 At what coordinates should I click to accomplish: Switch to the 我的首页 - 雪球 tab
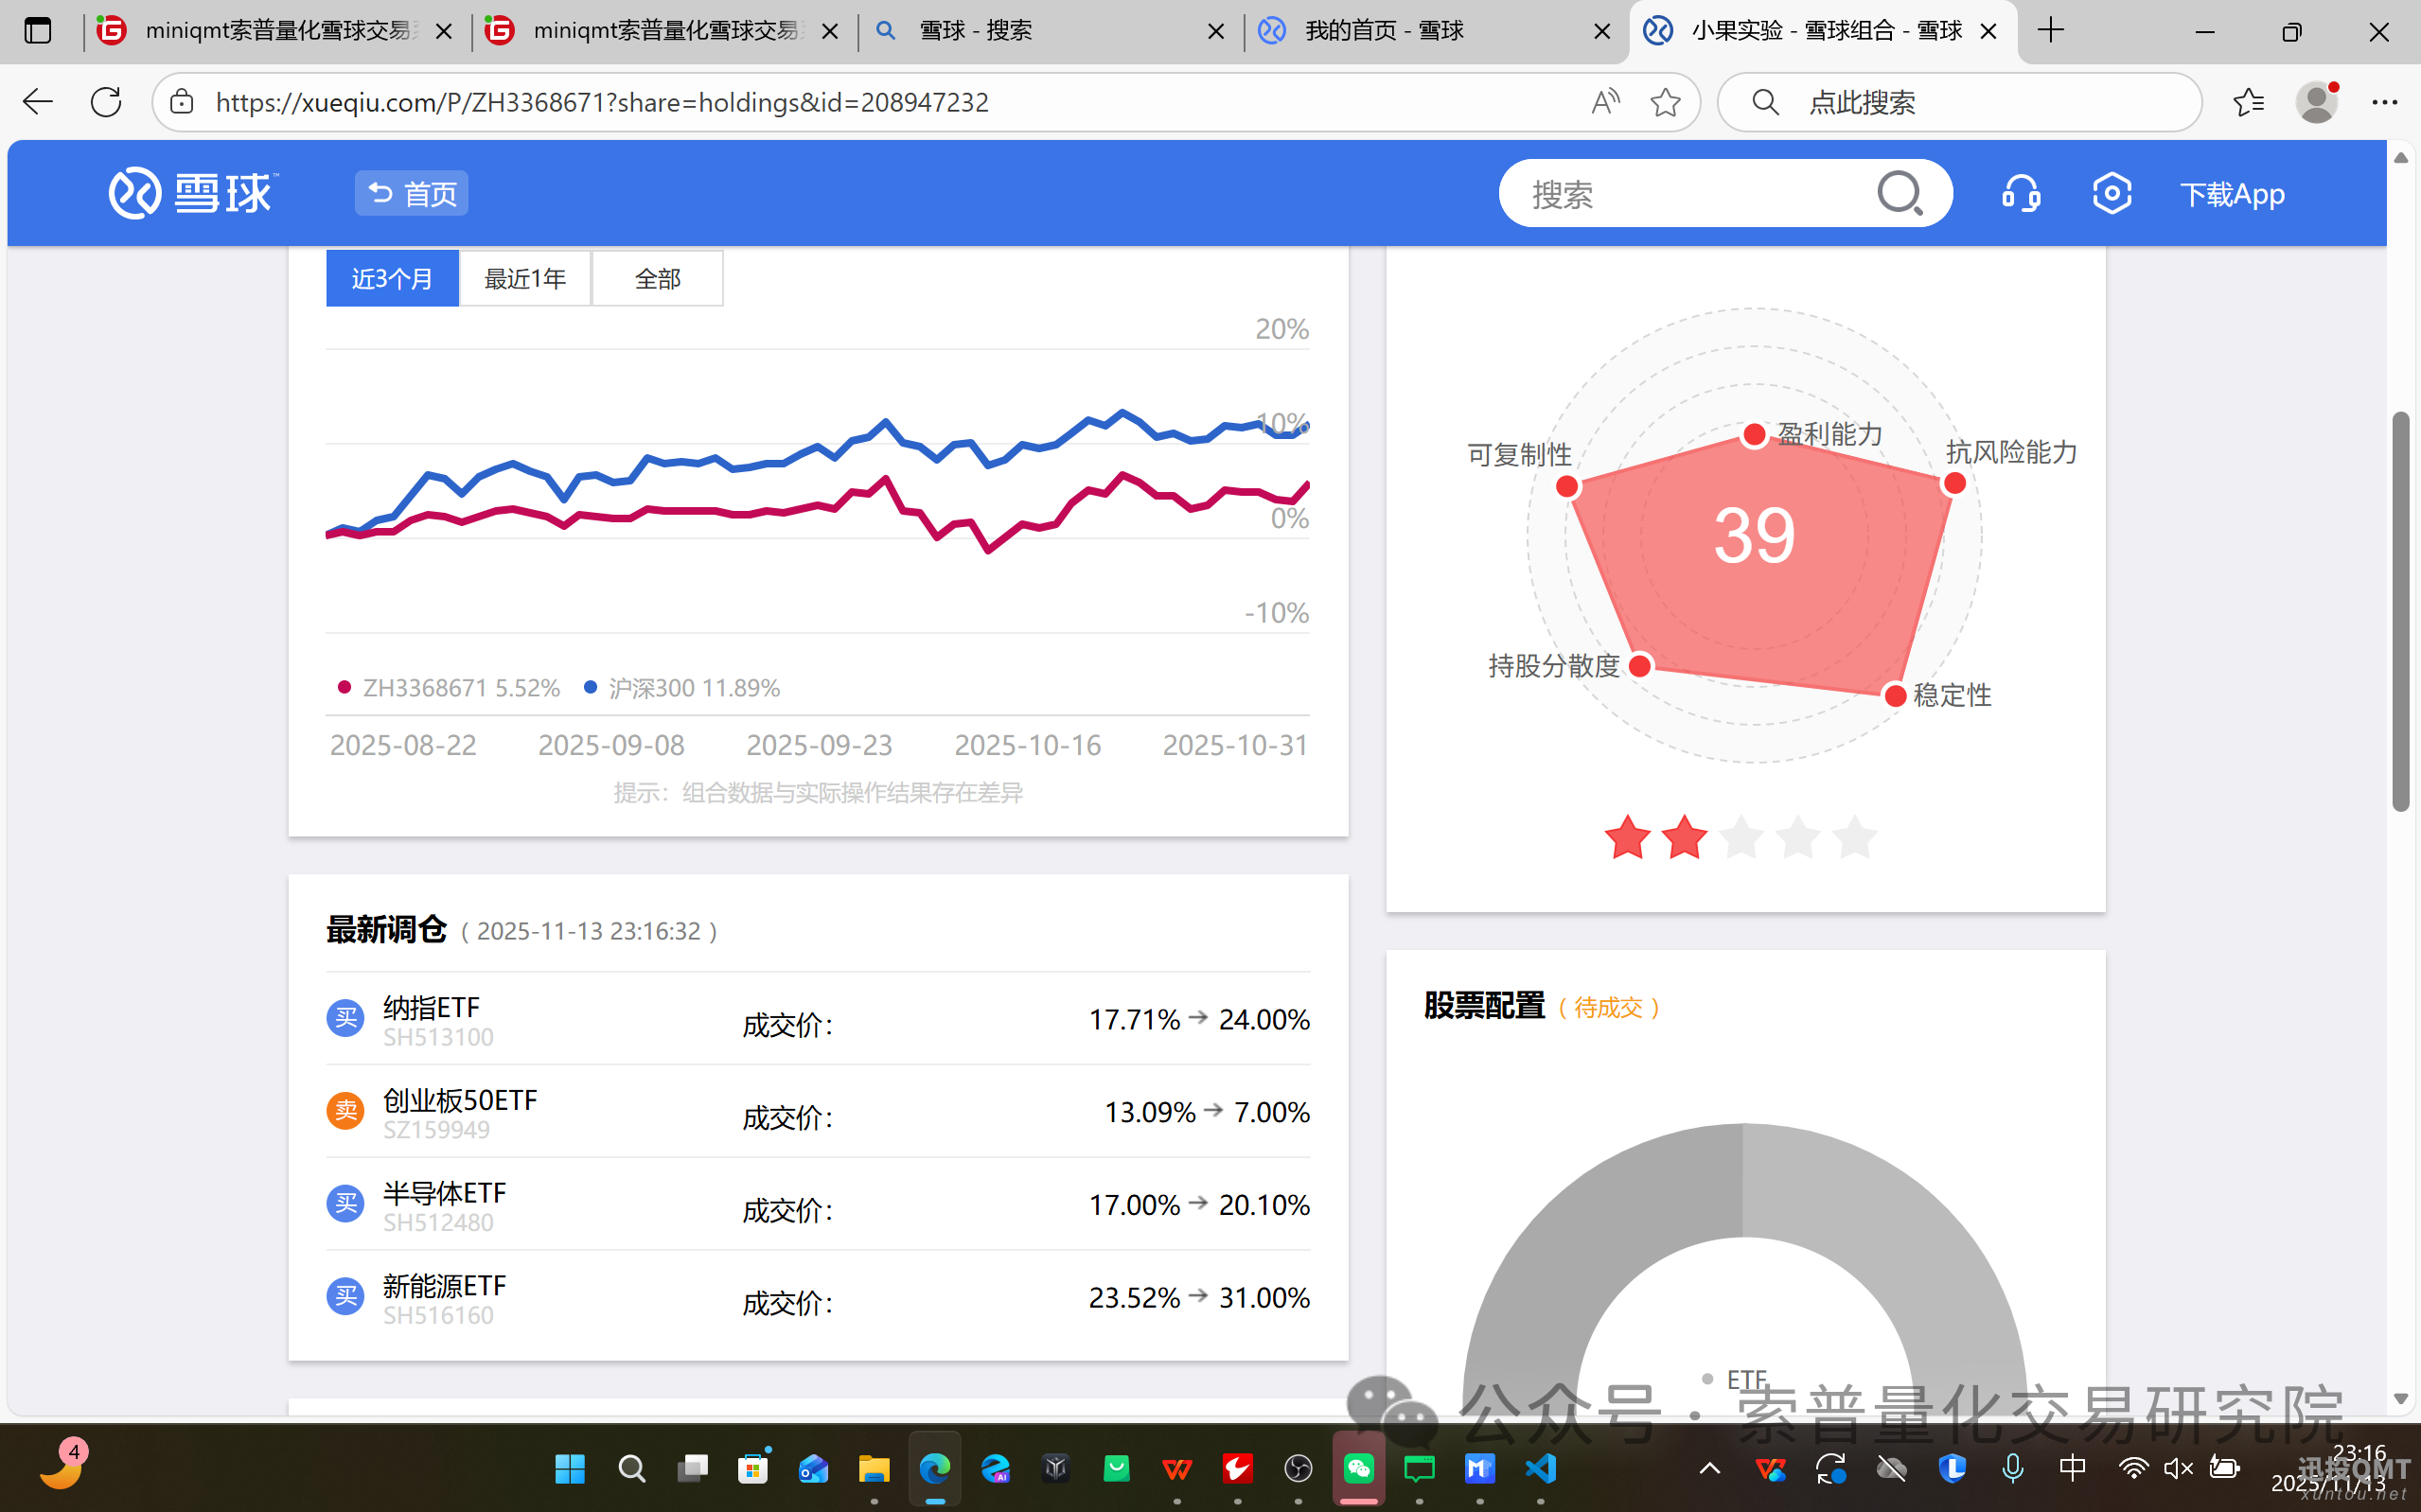[x=1384, y=31]
